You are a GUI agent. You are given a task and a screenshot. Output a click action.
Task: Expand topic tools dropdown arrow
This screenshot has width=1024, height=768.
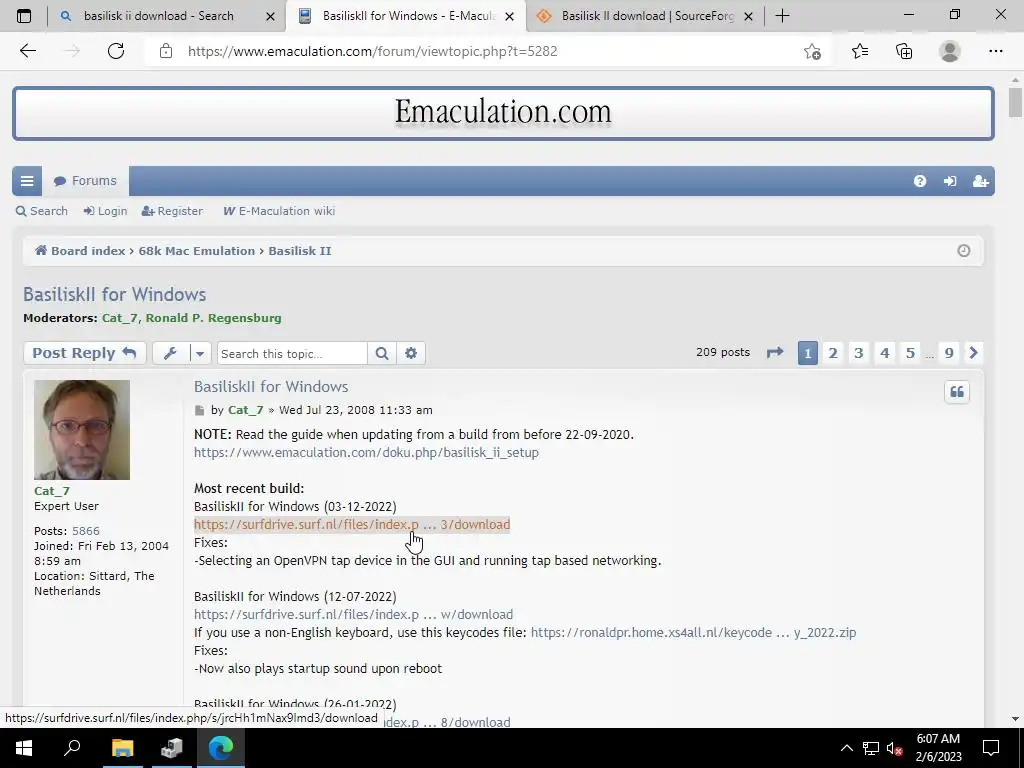coord(200,353)
